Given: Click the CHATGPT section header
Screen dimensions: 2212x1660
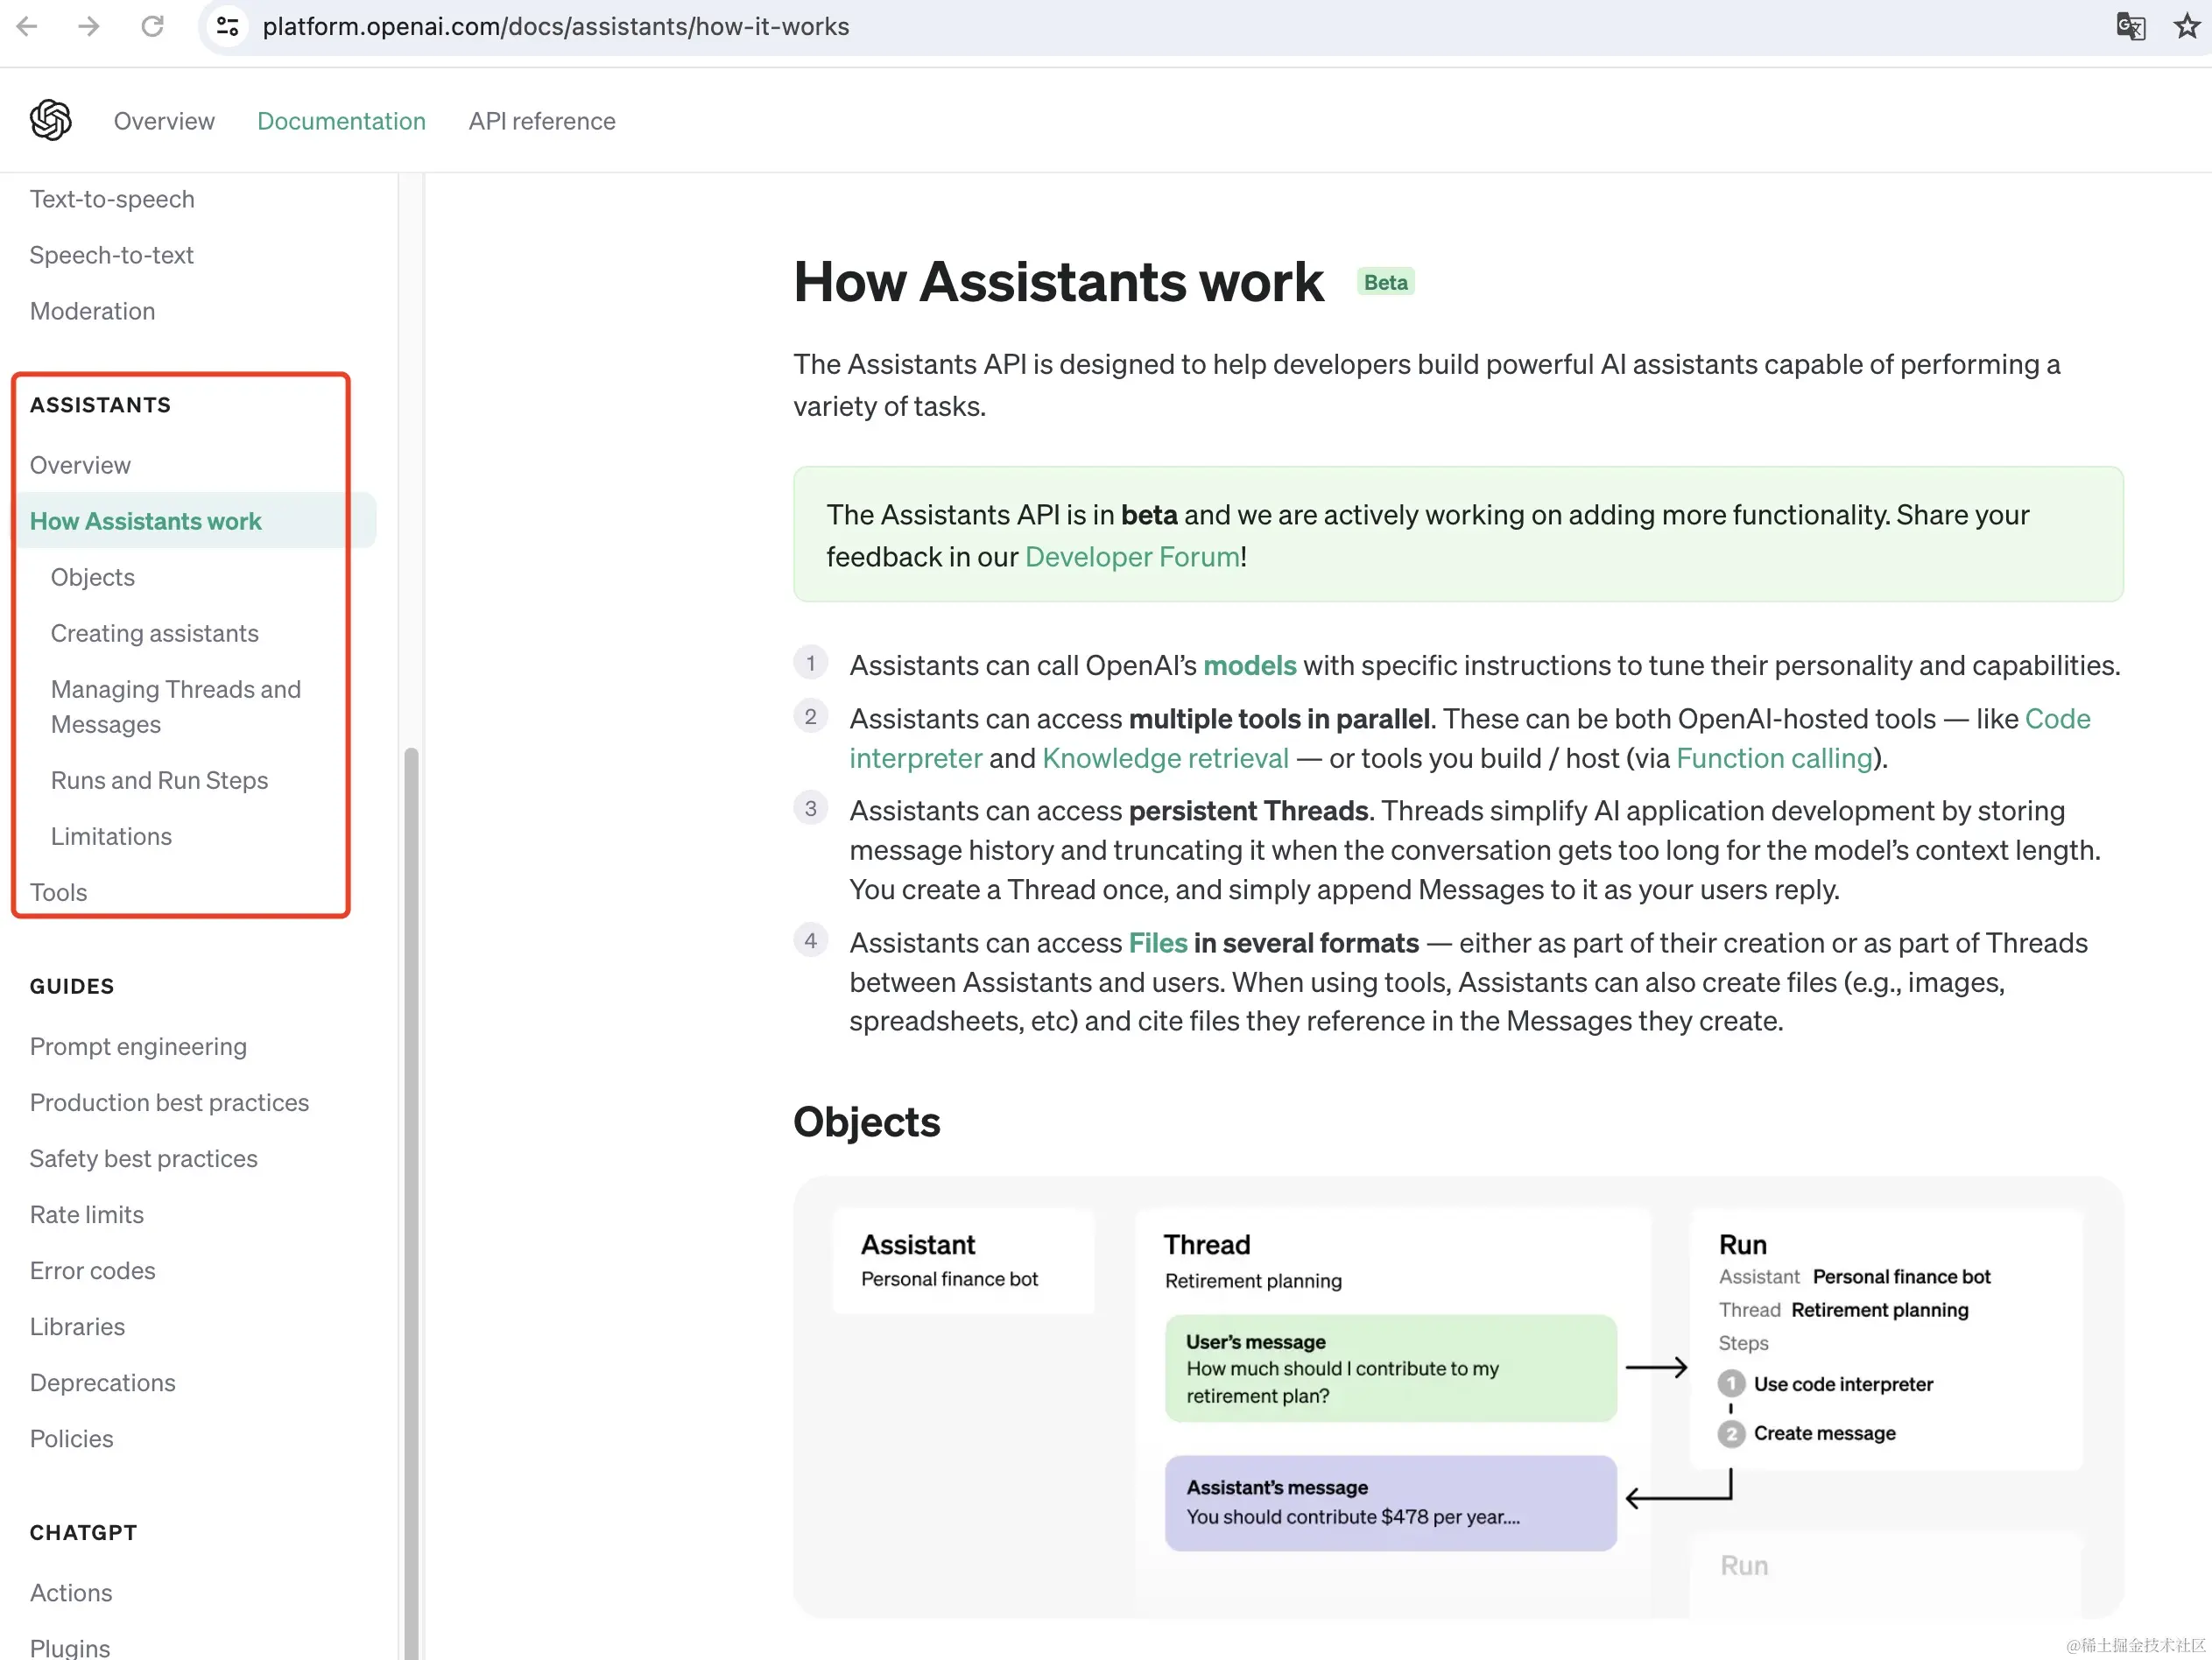Looking at the screenshot, I should tap(83, 1532).
